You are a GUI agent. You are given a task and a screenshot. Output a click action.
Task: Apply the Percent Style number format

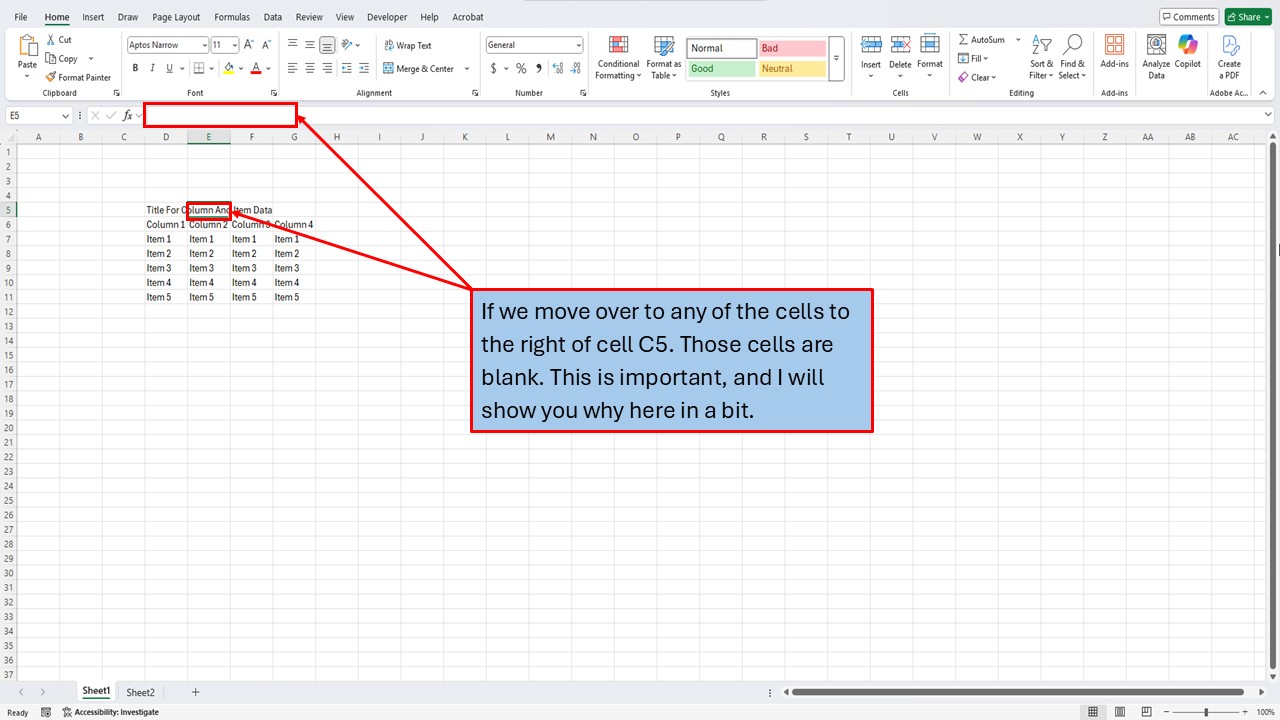tap(521, 68)
